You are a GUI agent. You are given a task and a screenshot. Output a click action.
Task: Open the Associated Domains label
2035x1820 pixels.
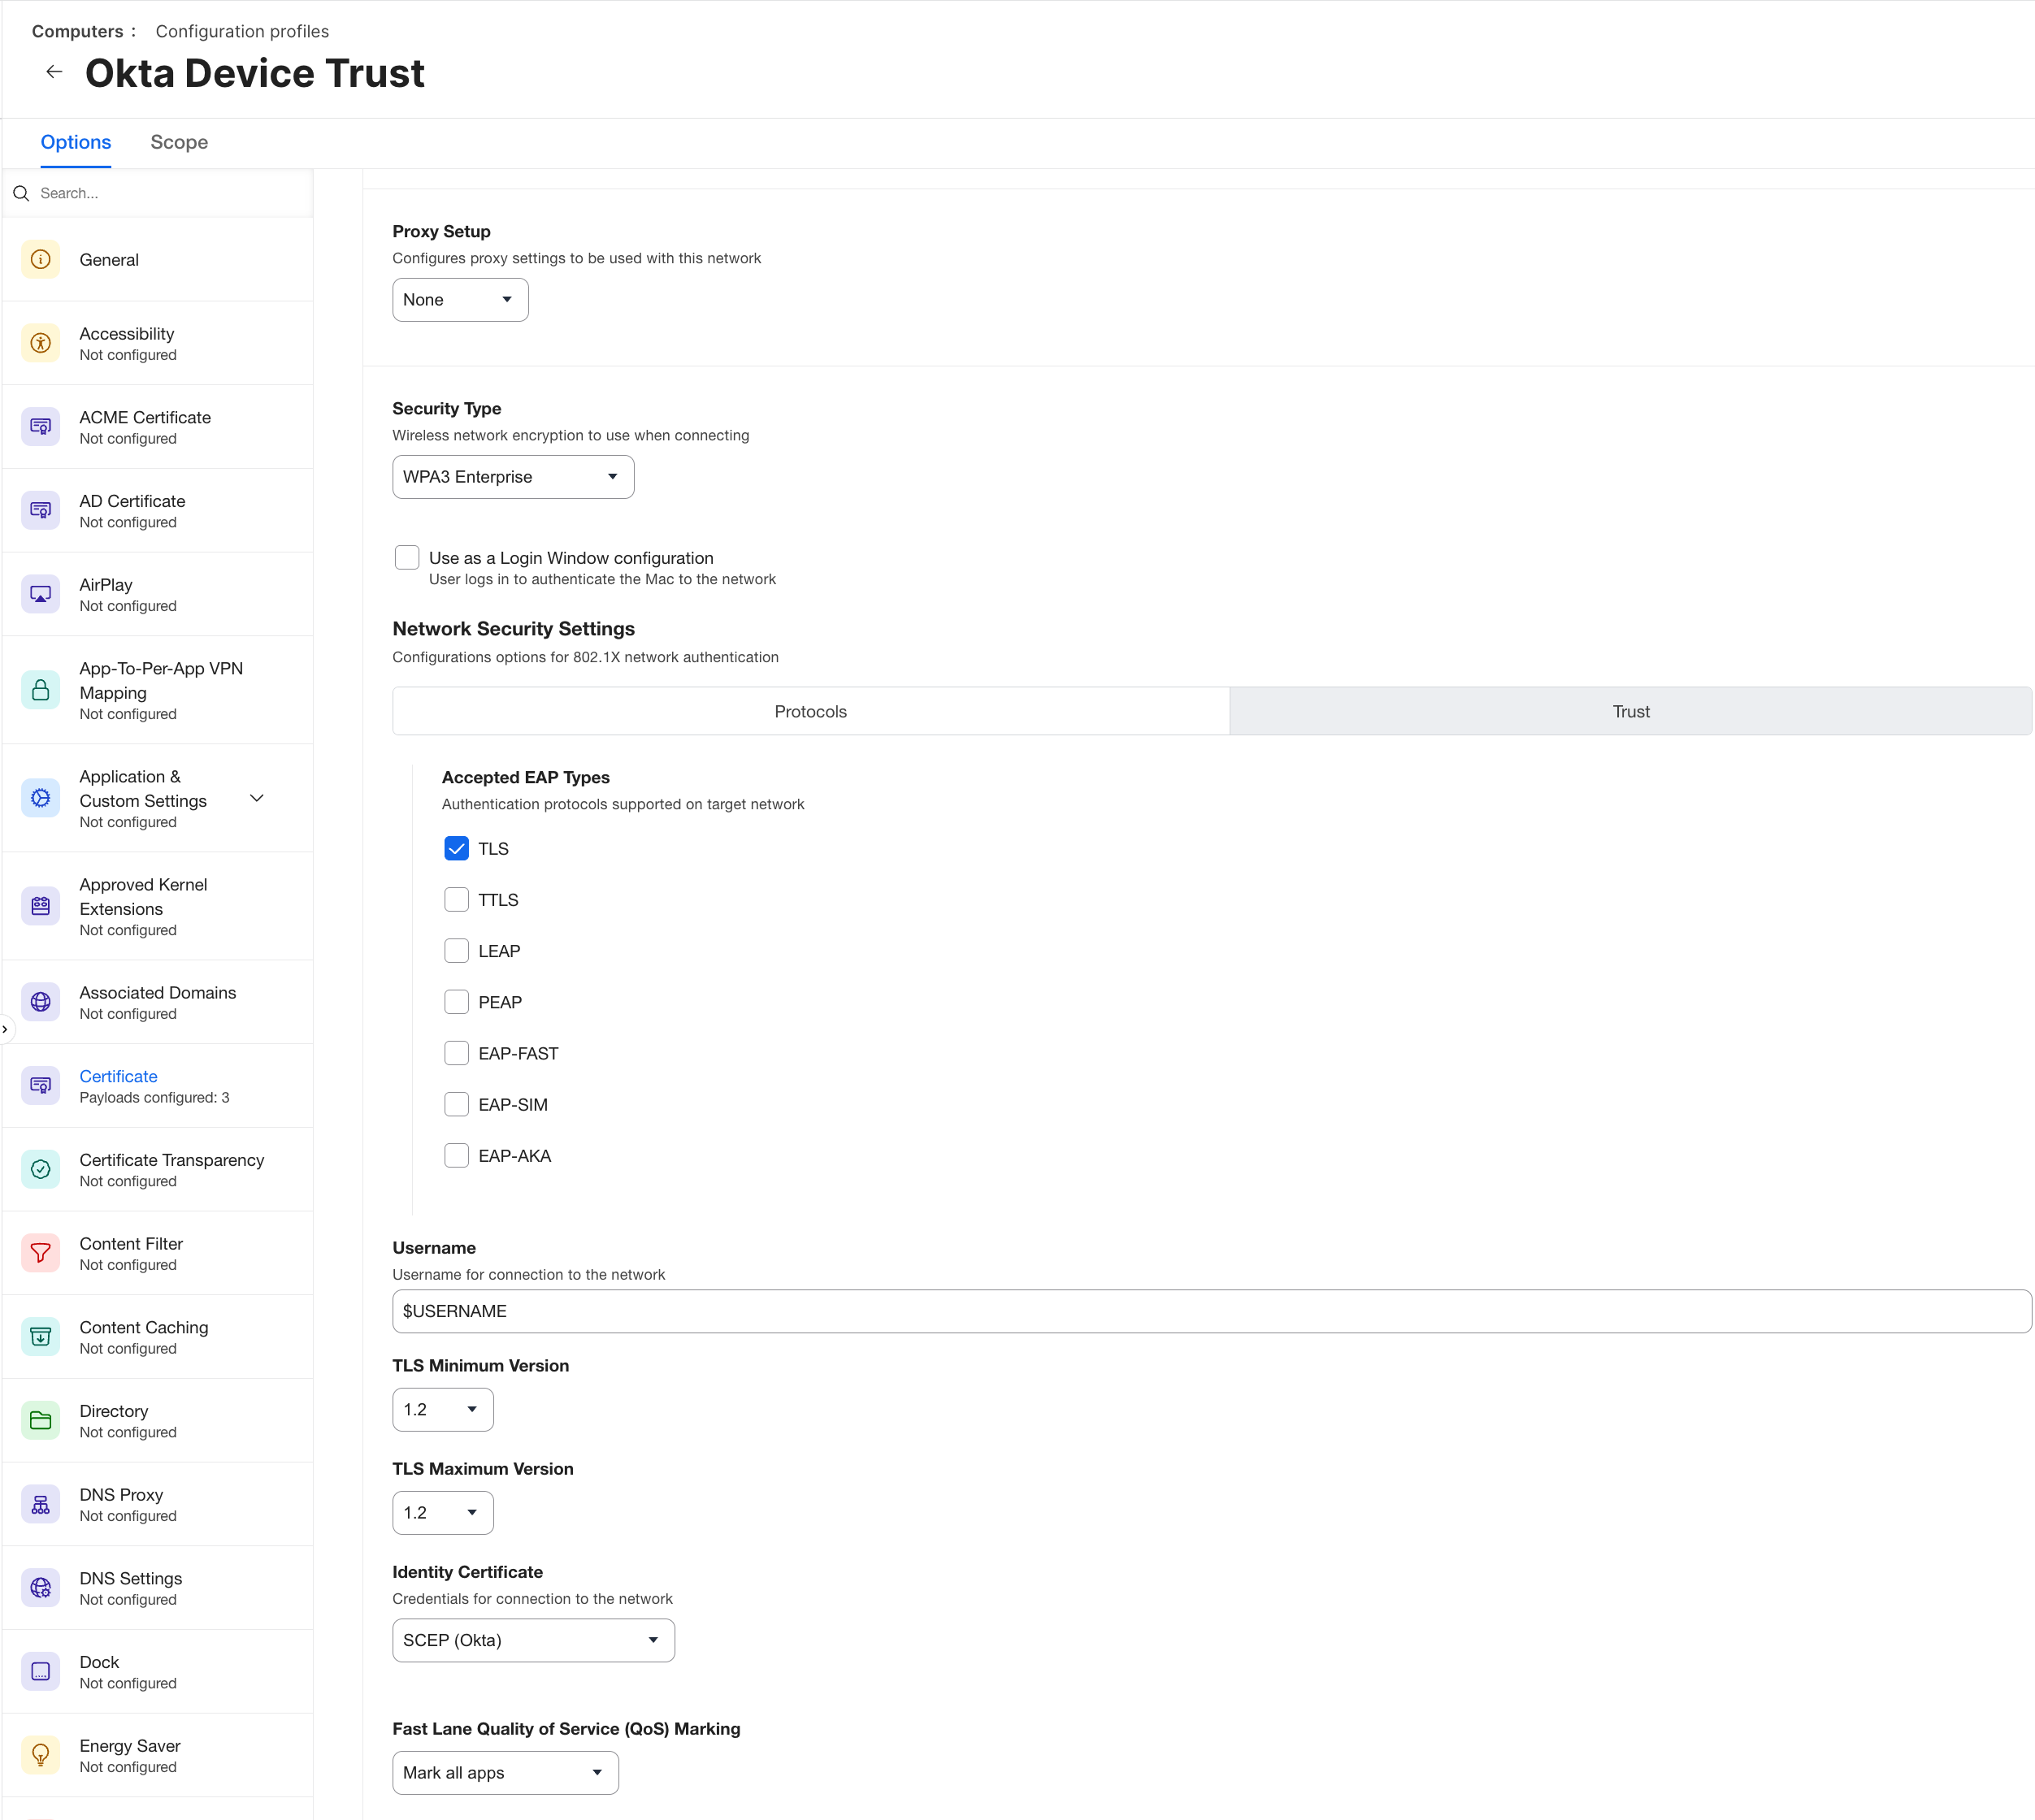158,993
